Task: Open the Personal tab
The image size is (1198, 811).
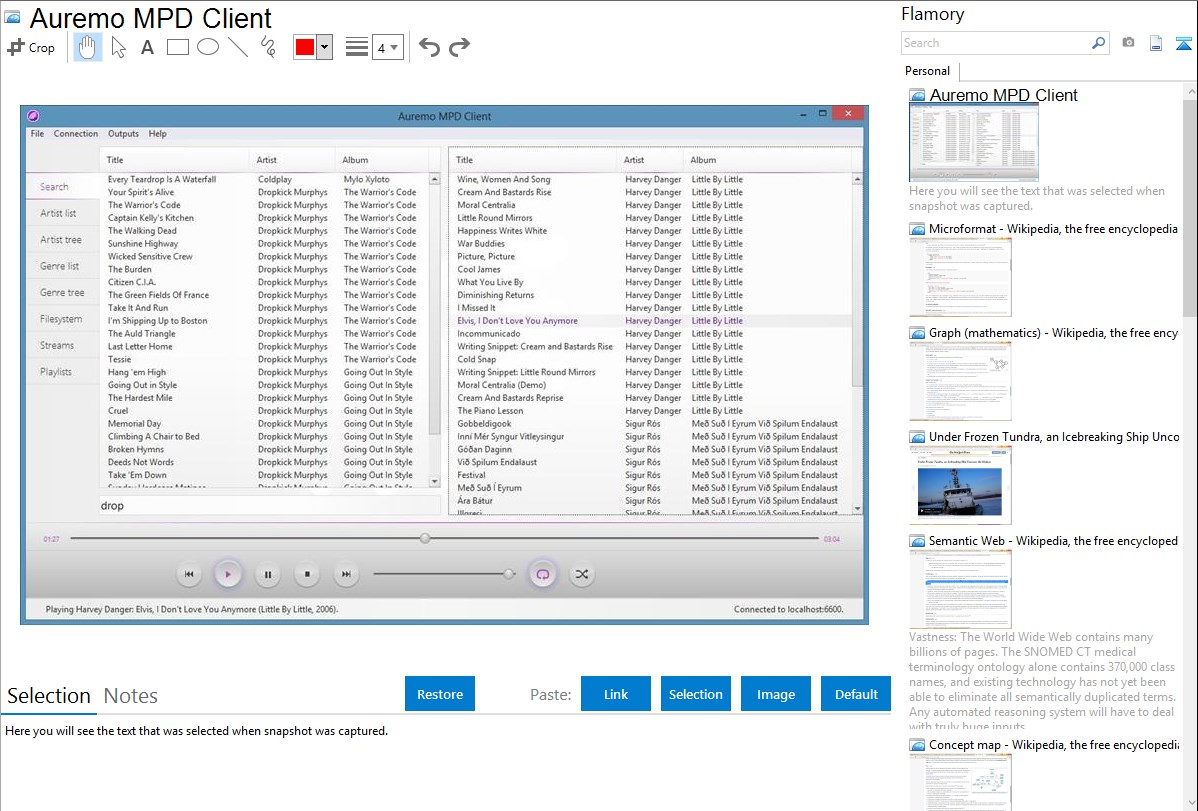Action: [927, 71]
